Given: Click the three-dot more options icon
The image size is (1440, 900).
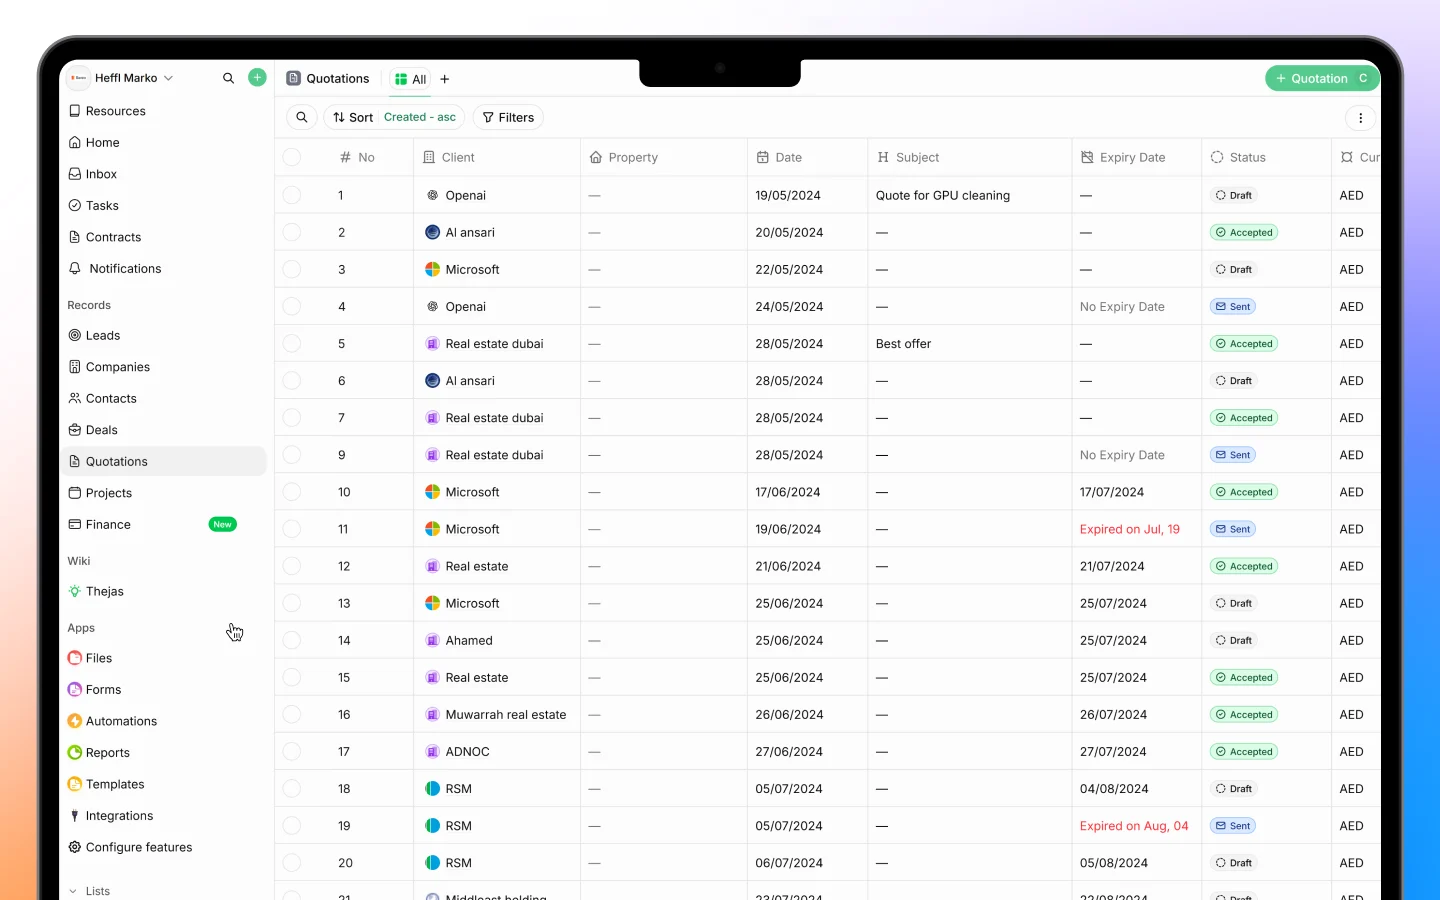Looking at the screenshot, I should 1360,118.
